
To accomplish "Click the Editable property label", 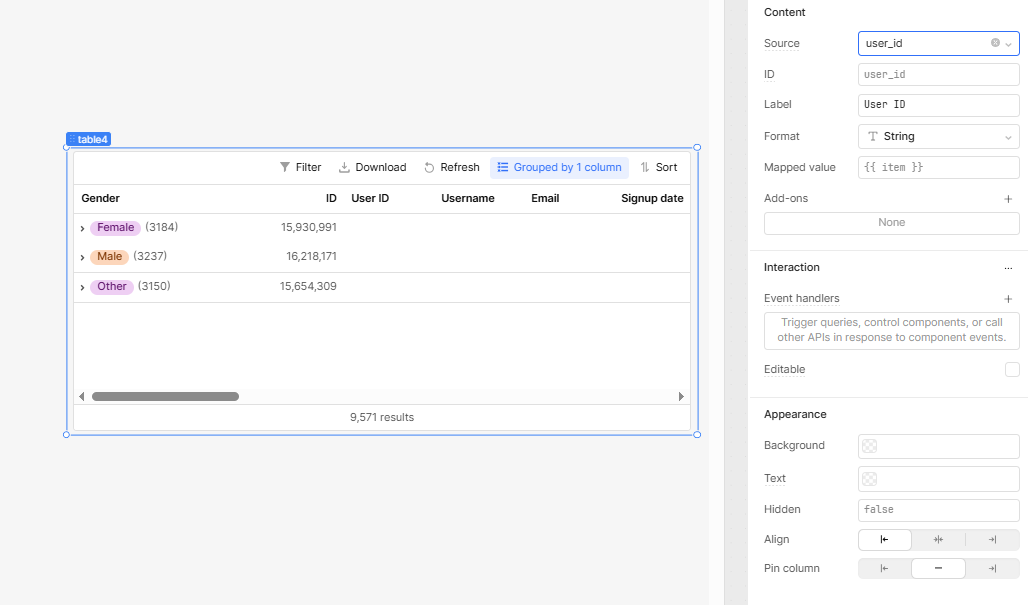I will 784,369.
